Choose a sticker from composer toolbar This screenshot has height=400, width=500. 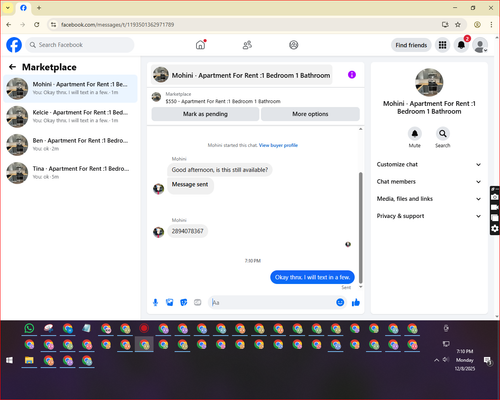coord(184,302)
